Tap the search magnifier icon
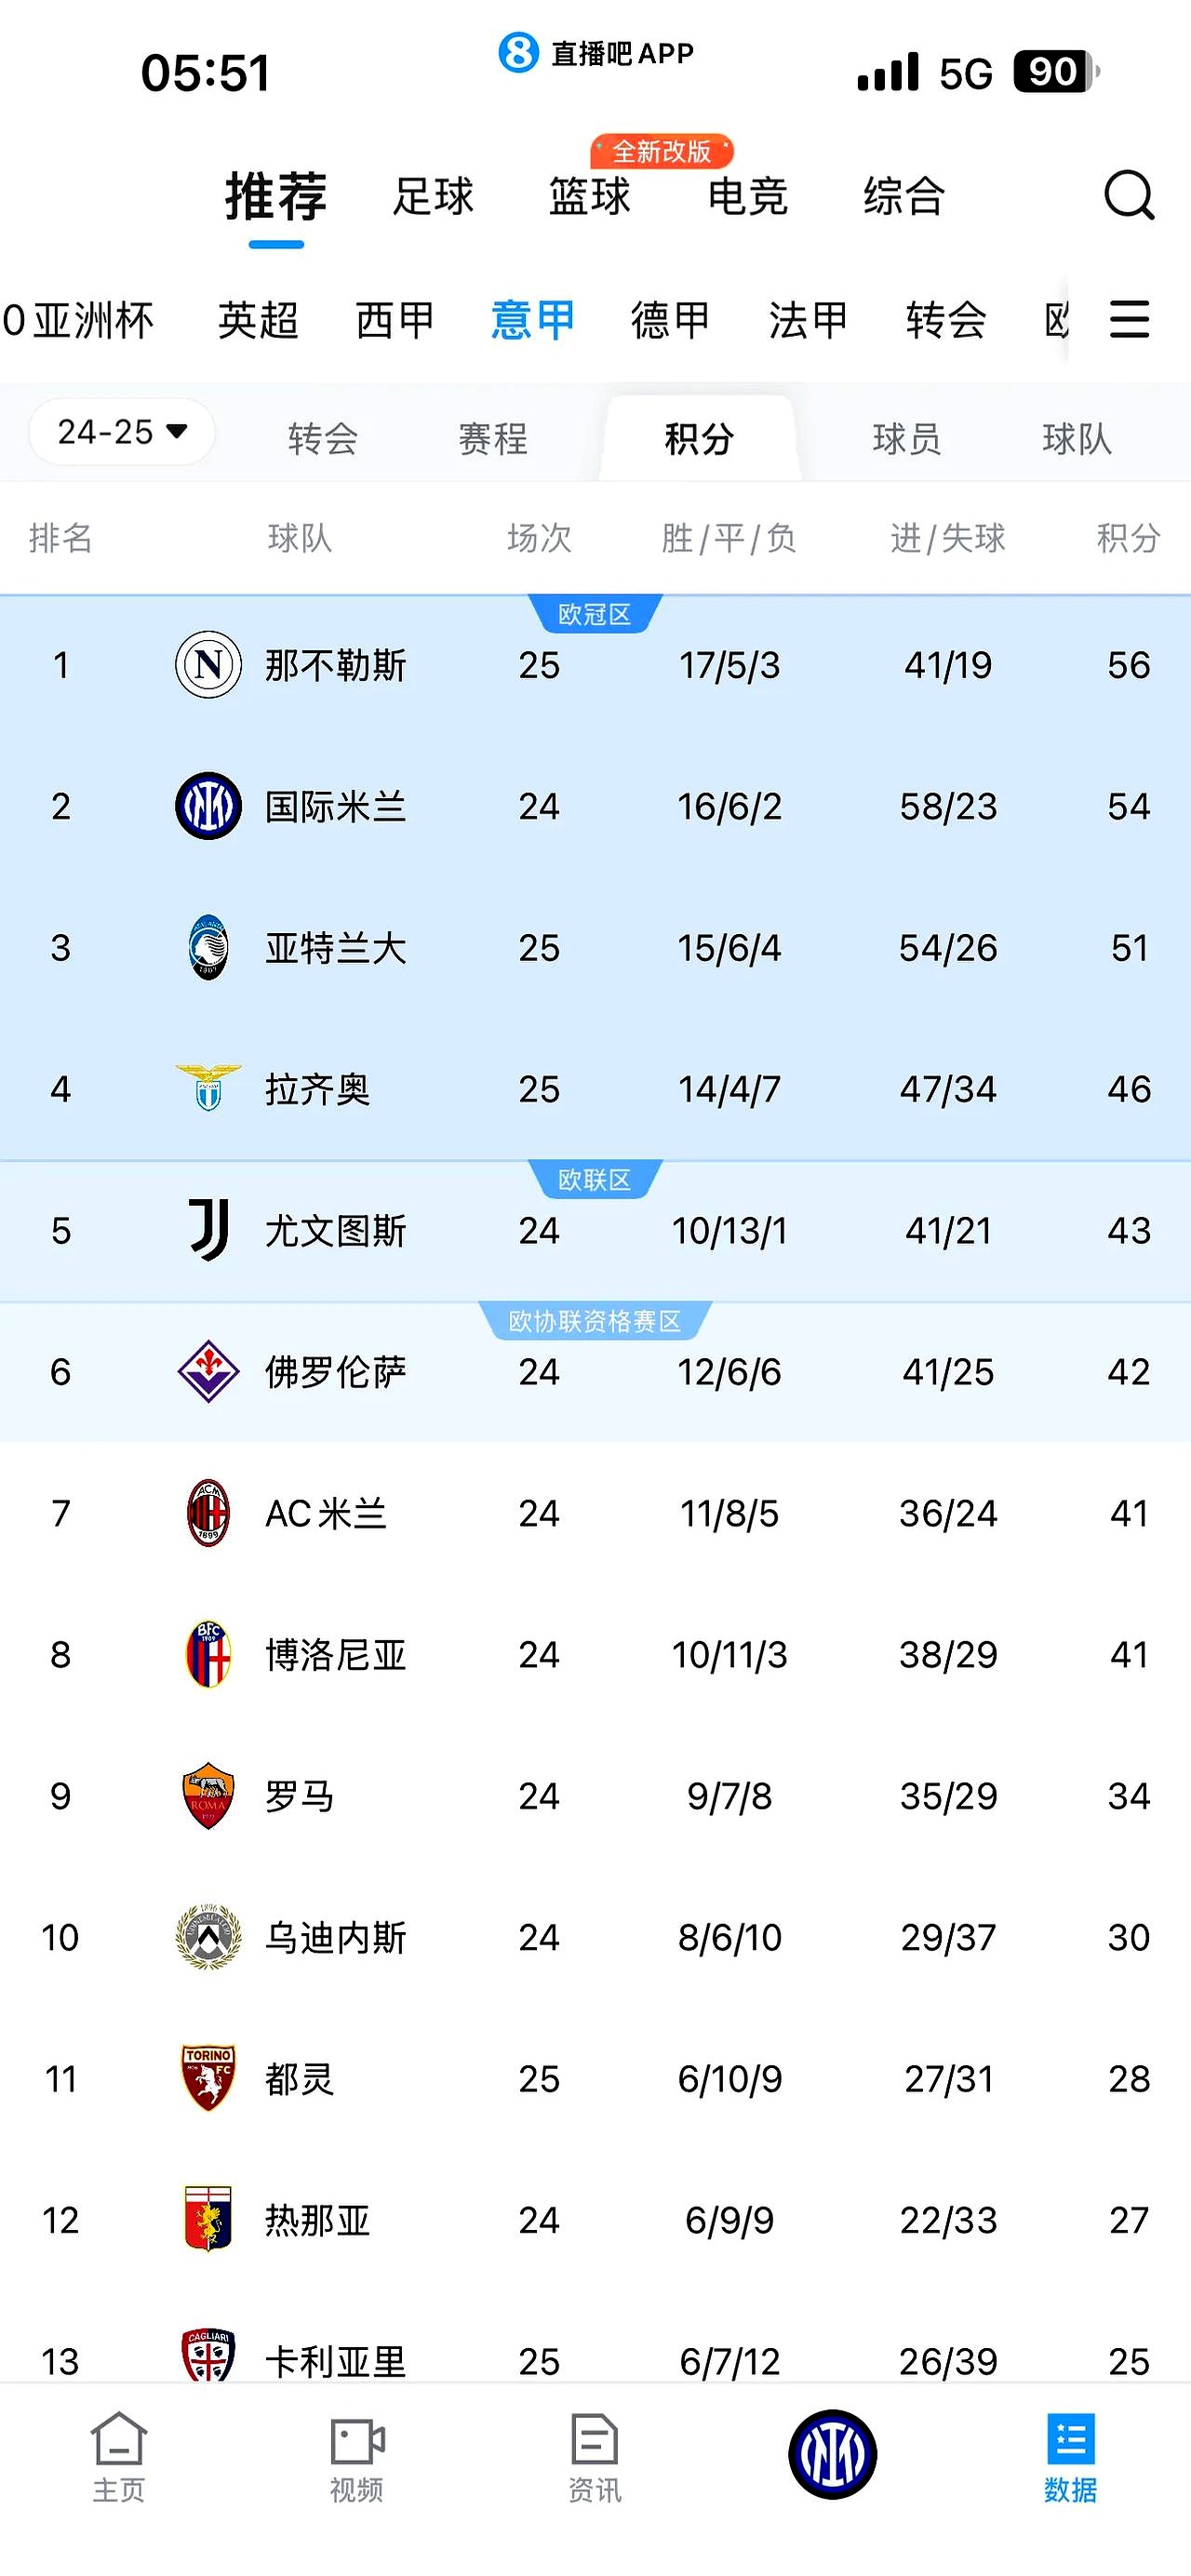The image size is (1191, 2576). click(x=1128, y=195)
